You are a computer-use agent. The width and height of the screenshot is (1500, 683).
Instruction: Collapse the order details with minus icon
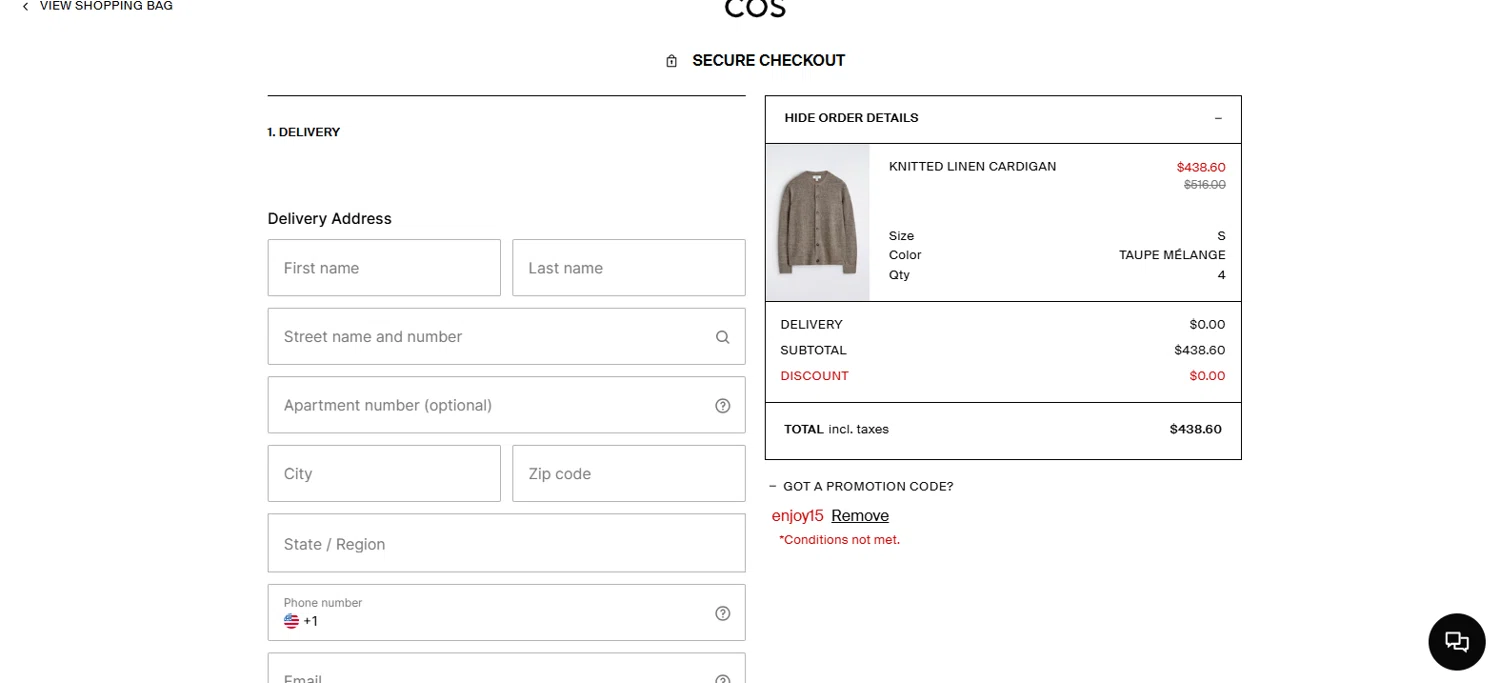point(1217,118)
